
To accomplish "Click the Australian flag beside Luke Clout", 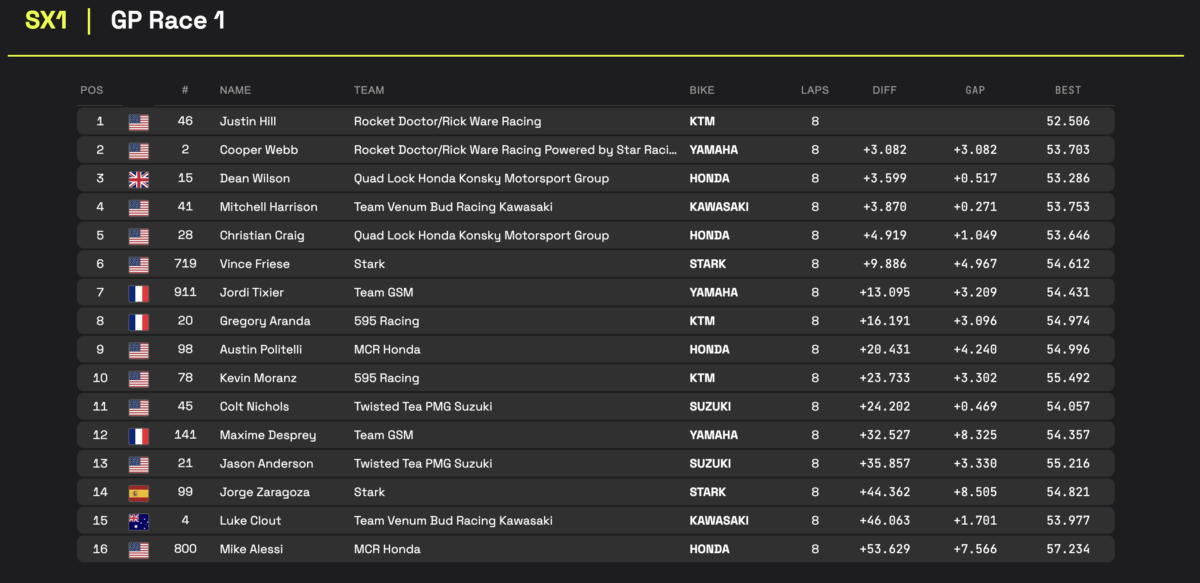I will coord(138,521).
